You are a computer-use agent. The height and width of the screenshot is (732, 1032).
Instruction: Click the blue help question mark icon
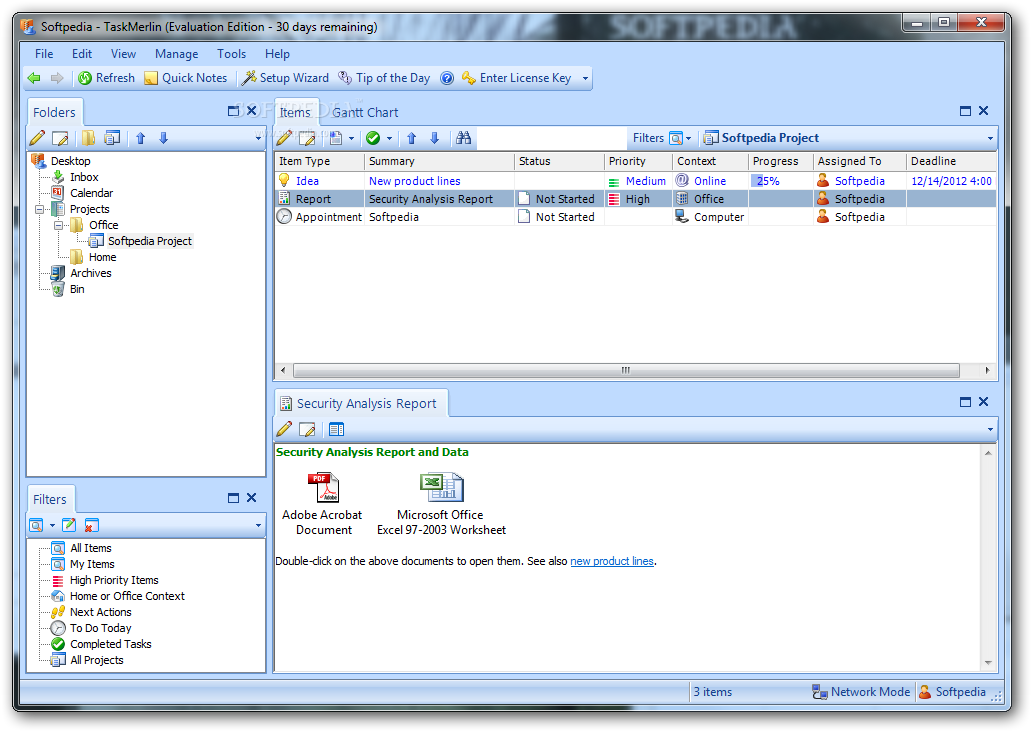[x=447, y=78]
